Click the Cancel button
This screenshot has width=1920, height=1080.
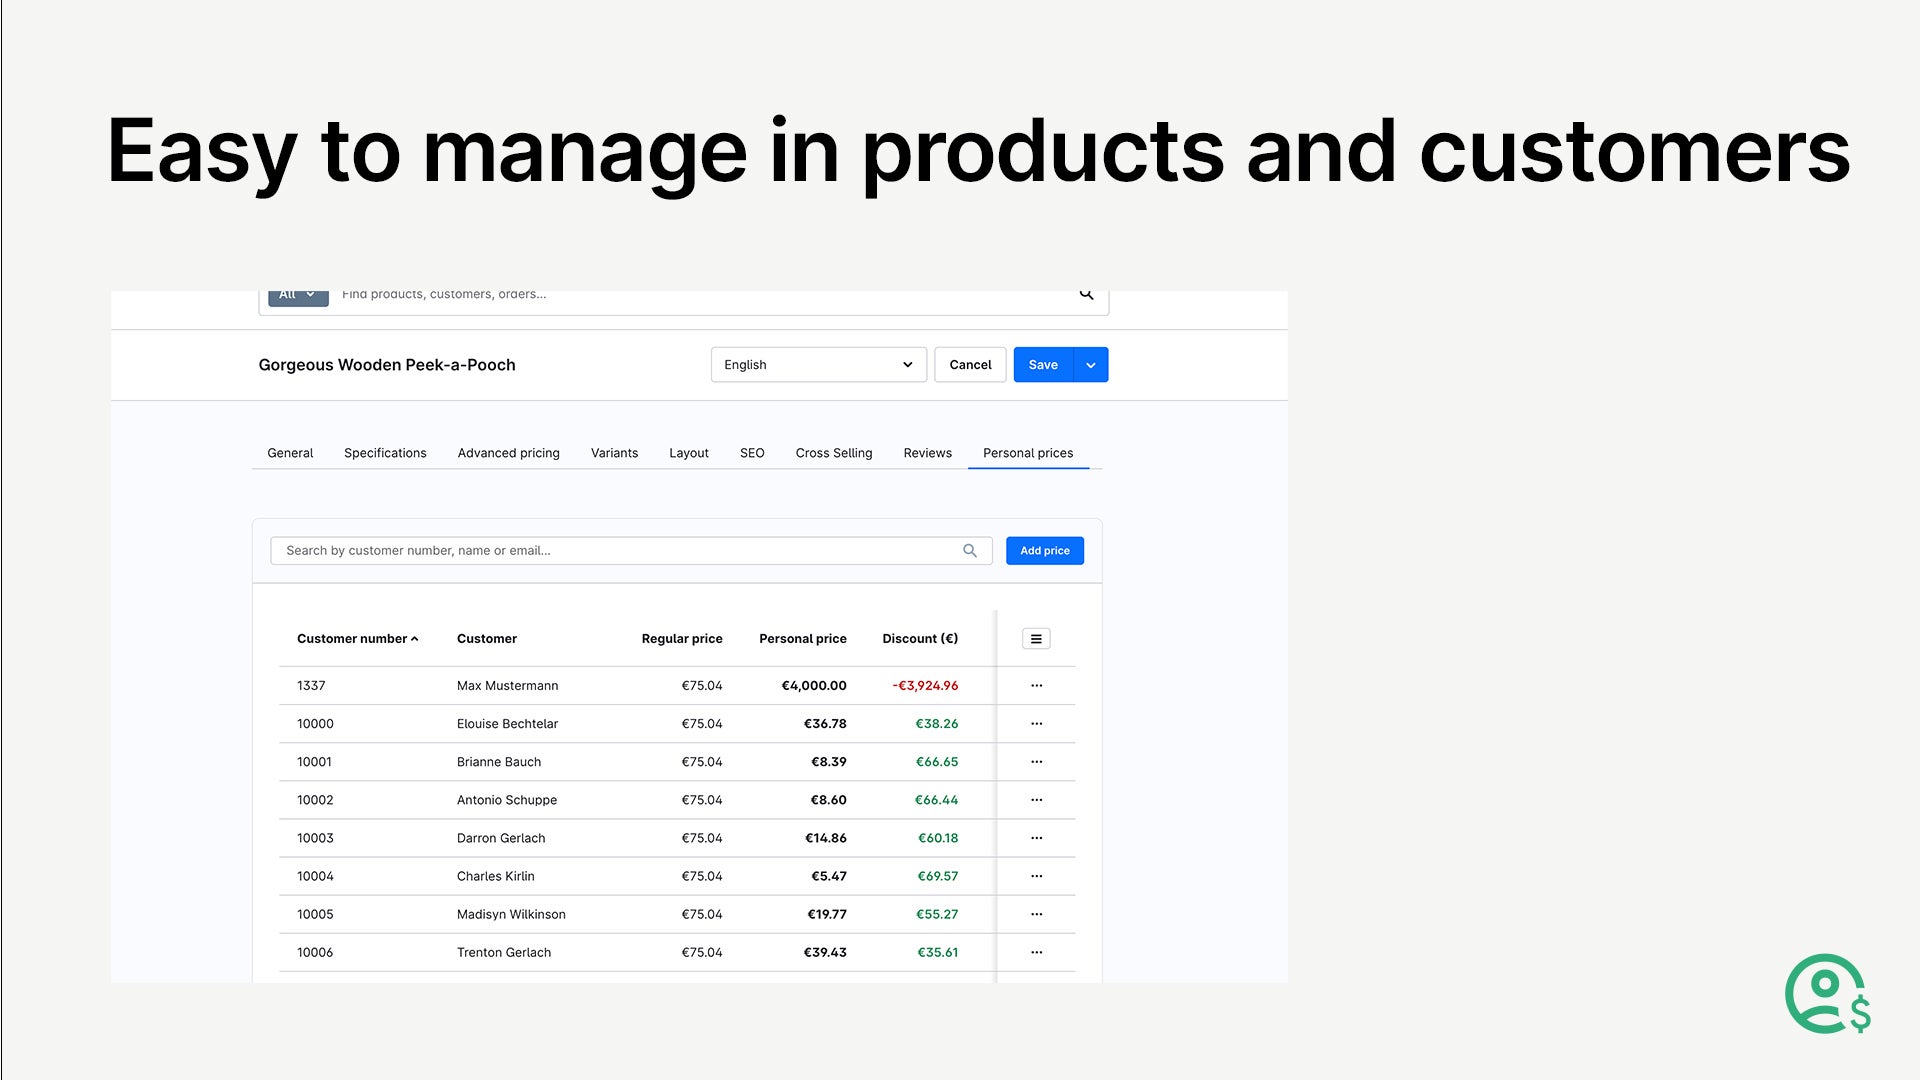970,365
